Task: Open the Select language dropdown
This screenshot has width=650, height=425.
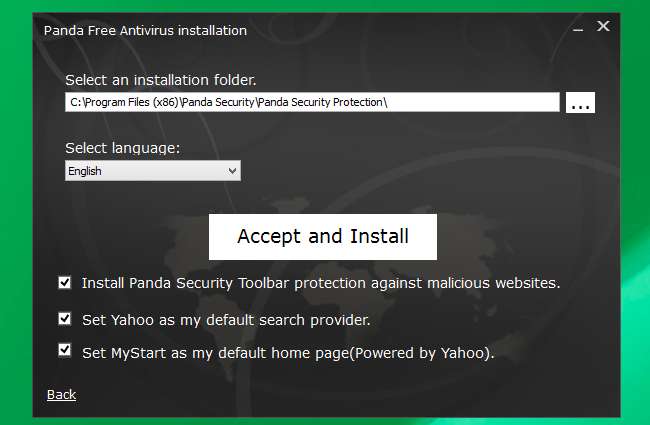Action: [x=152, y=171]
